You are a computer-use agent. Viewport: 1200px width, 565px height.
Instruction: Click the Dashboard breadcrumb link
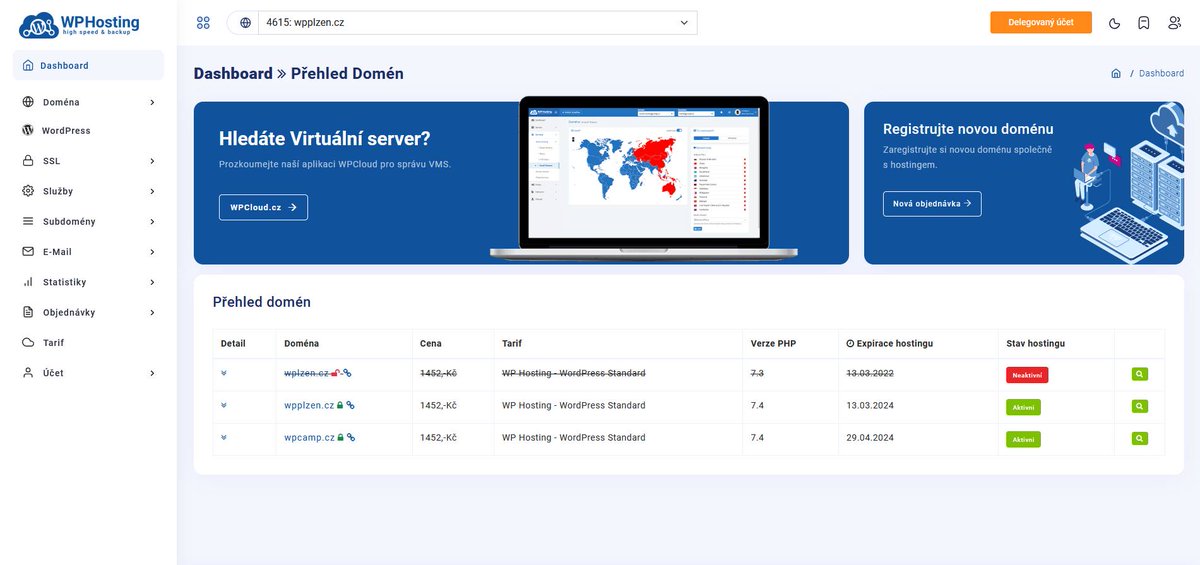pyautogui.click(x=1161, y=73)
